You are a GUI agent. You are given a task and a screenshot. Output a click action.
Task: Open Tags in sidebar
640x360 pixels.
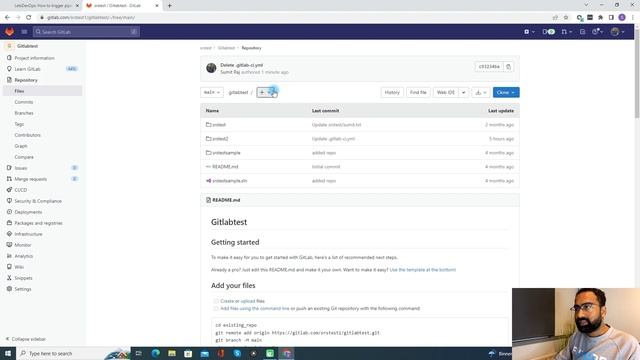(19, 124)
